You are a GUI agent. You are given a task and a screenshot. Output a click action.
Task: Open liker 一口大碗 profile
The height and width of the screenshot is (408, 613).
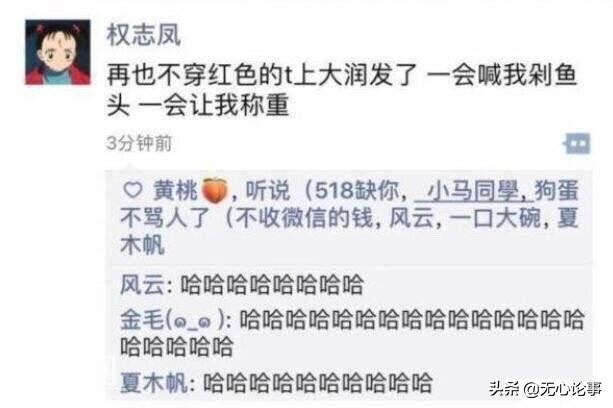495,218
